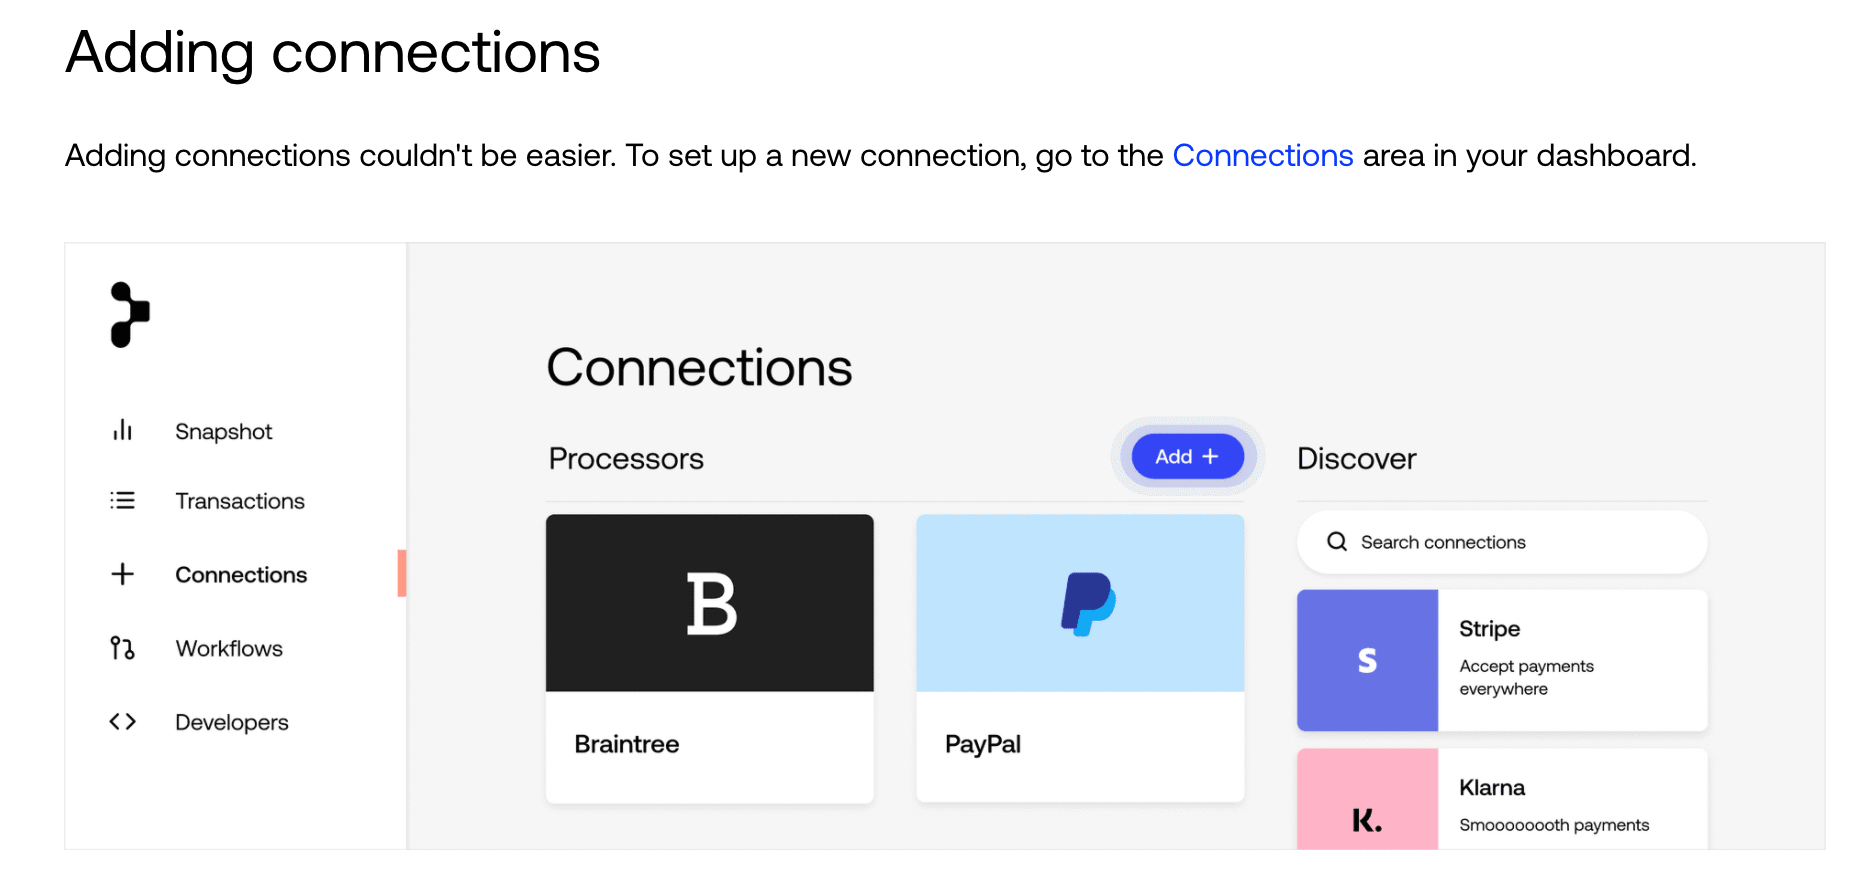Select the Stripe Accept payments everywhere card
The height and width of the screenshot is (894, 1866).
pyautogui.click(x=1502, y=660)
